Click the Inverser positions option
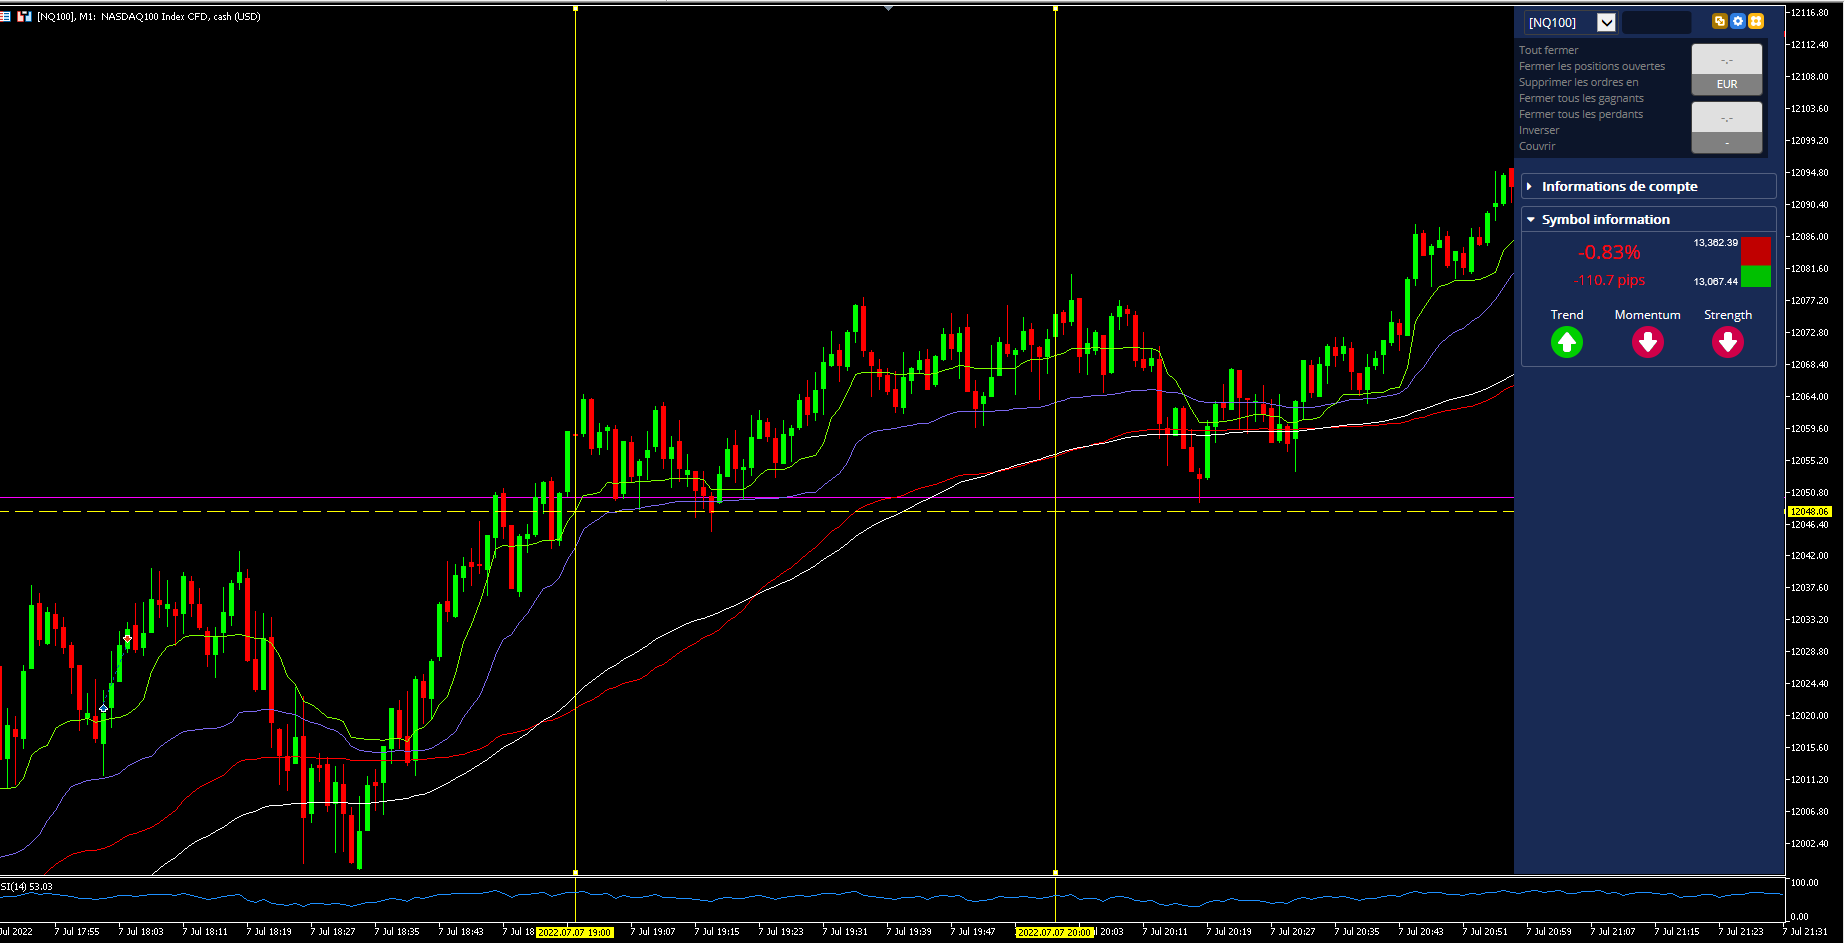The height and width of the screenshot is (943, 1845). click(x=1539, y=130)
